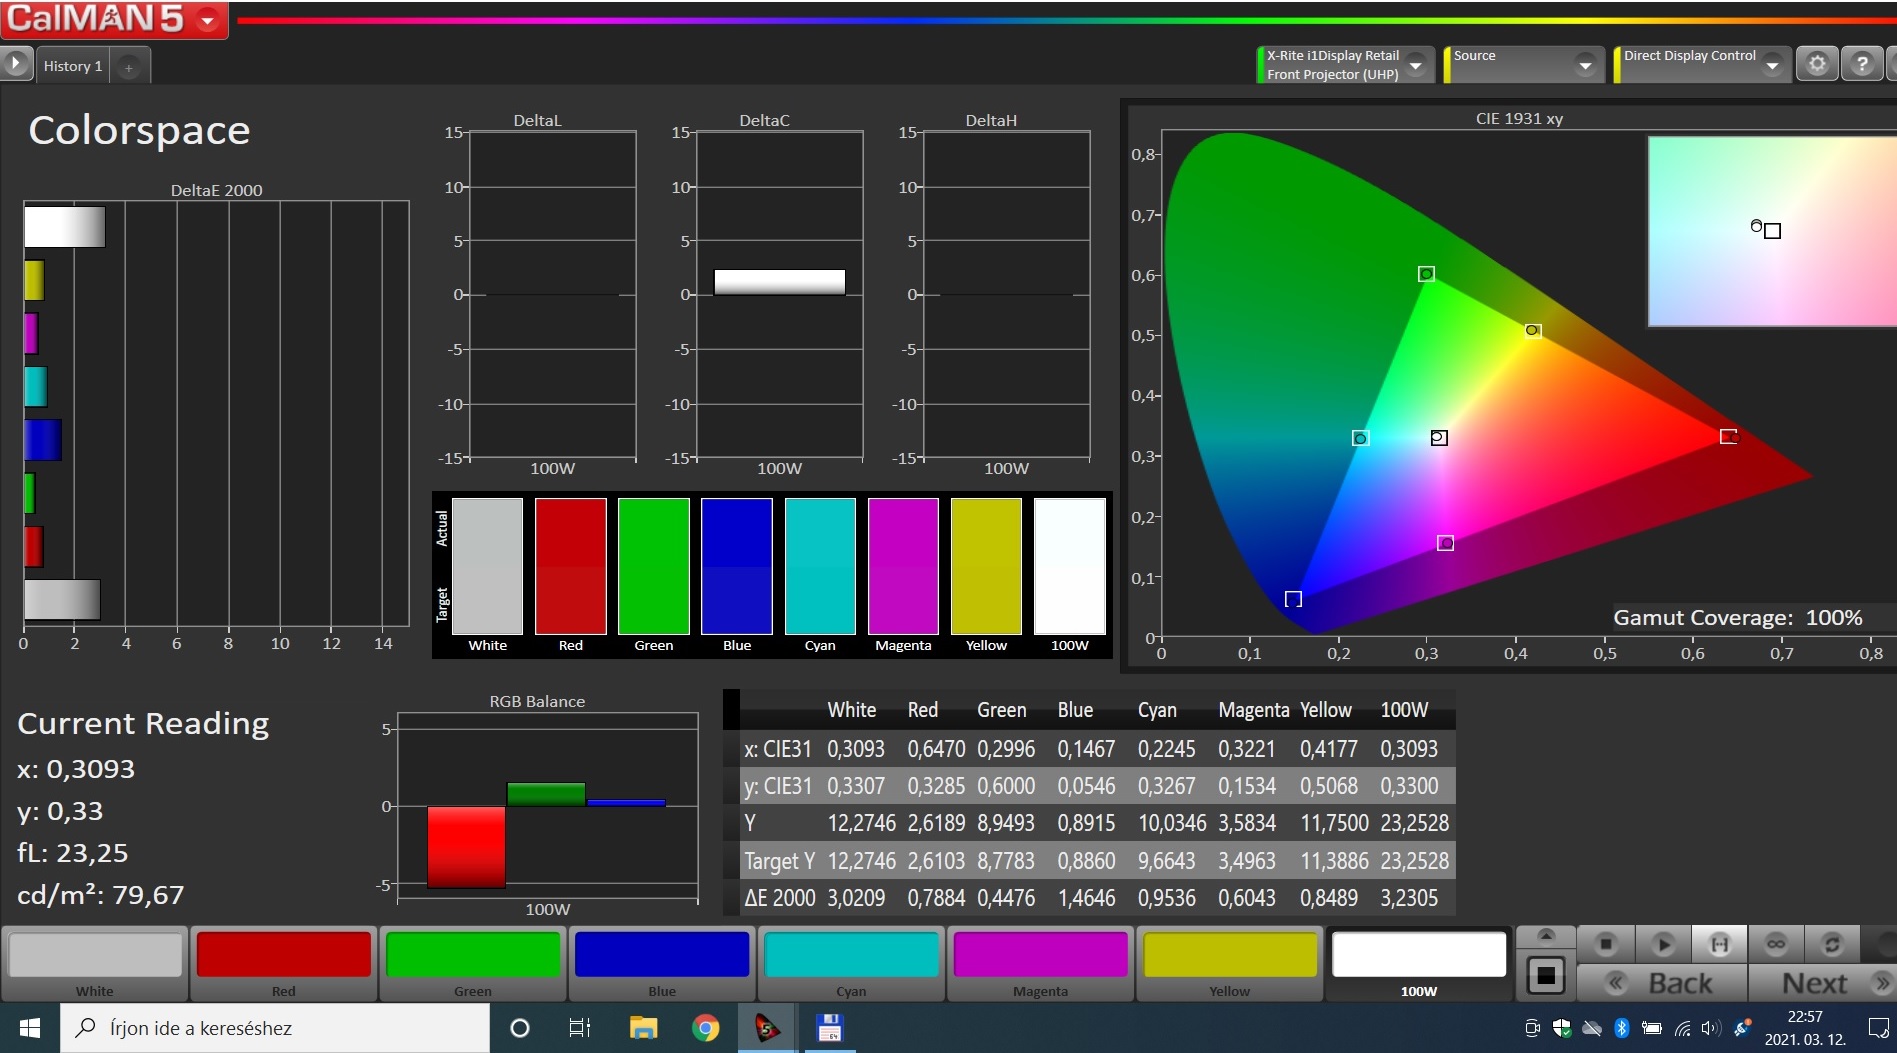This screenshot has width=1897, height=1053.
Task: Click the read series bracket icon
Action: (x=1719, y=944)
